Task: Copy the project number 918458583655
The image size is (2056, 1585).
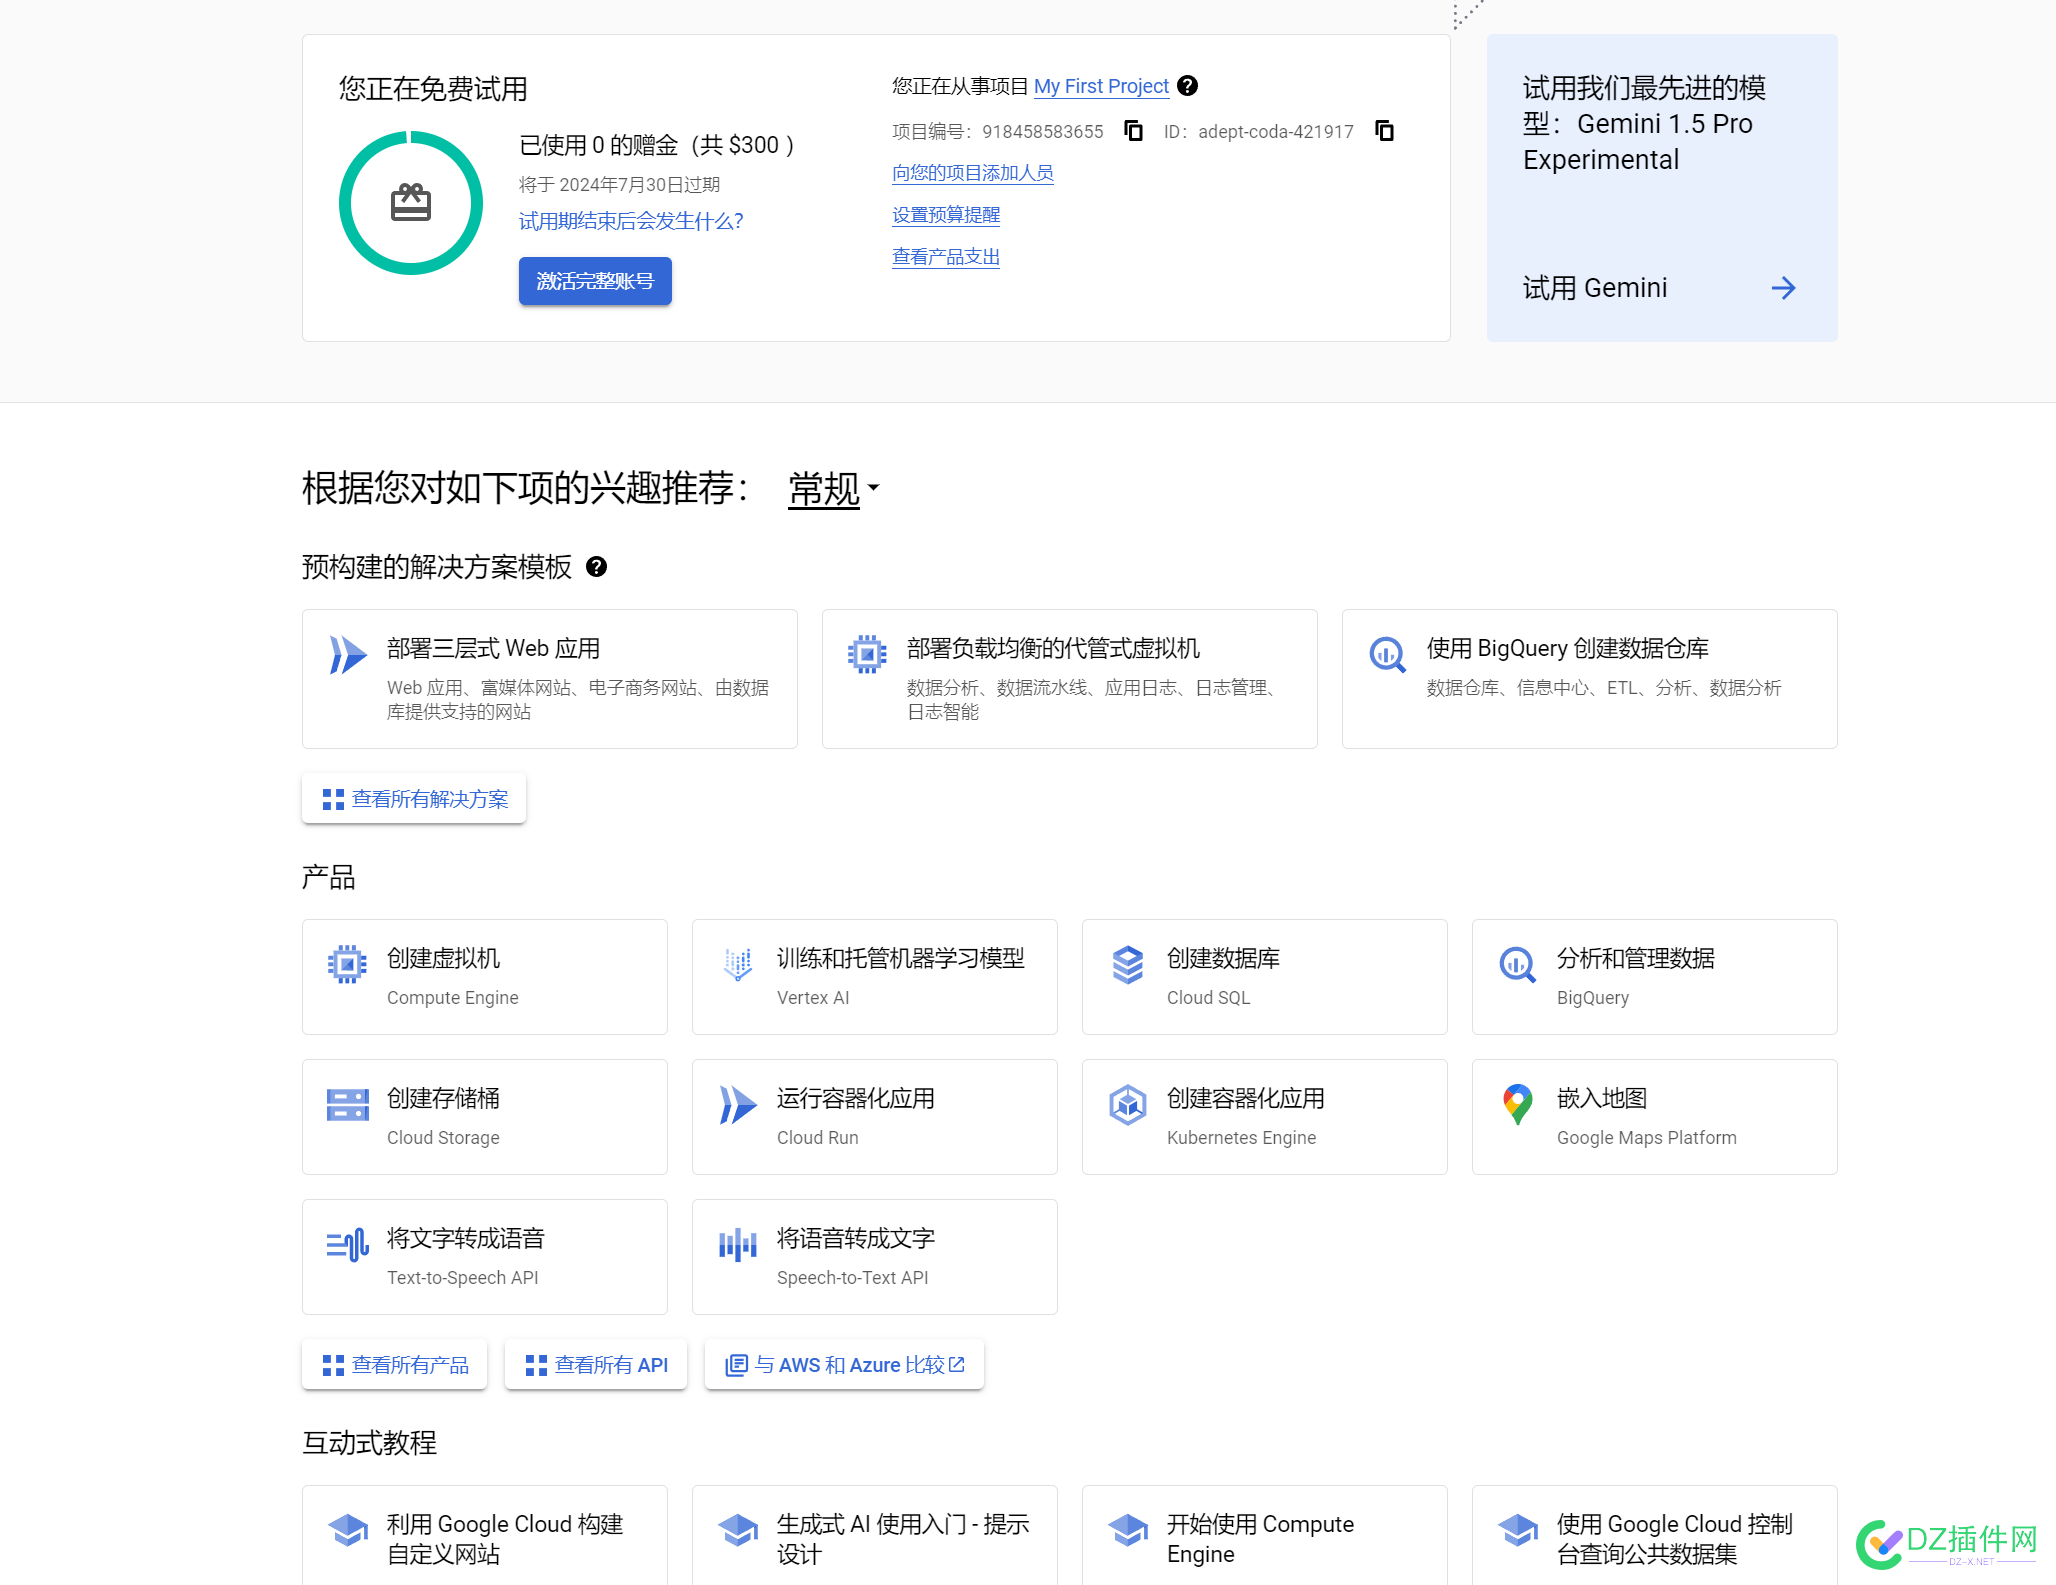Action: tap(1133, 131)
